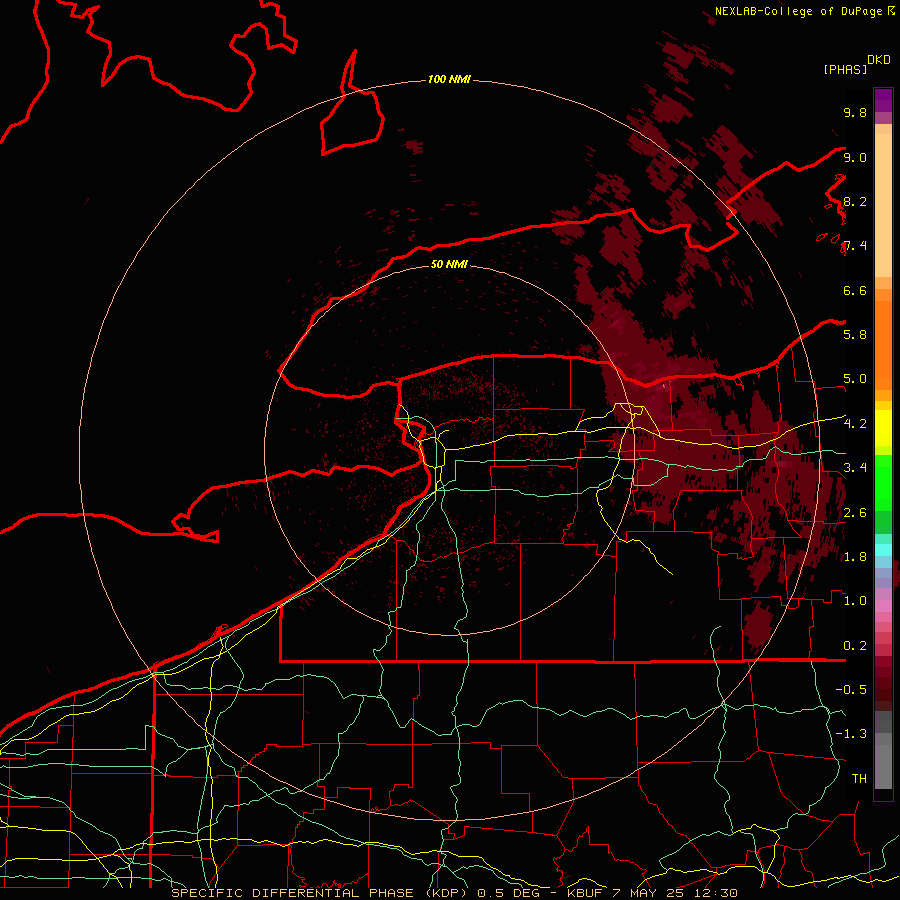This screenshot has height=900, width=900.
Task: Click the 50 NMI range ring label
Action: pyautogui.click(x=449, y=264)
